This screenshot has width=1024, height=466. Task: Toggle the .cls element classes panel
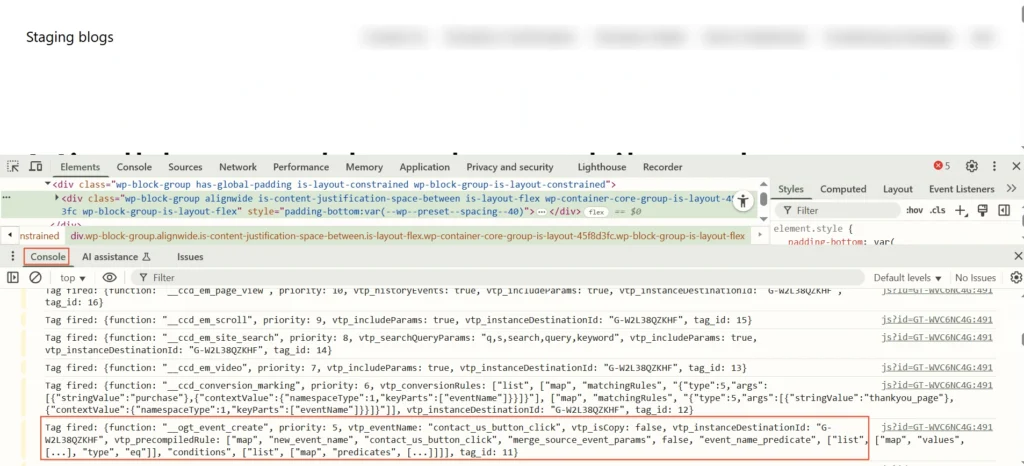tap(938, 210)
